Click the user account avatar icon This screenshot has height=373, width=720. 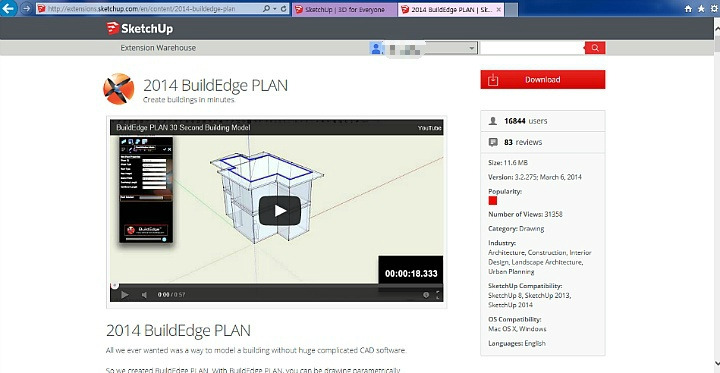tap(376, 48)
